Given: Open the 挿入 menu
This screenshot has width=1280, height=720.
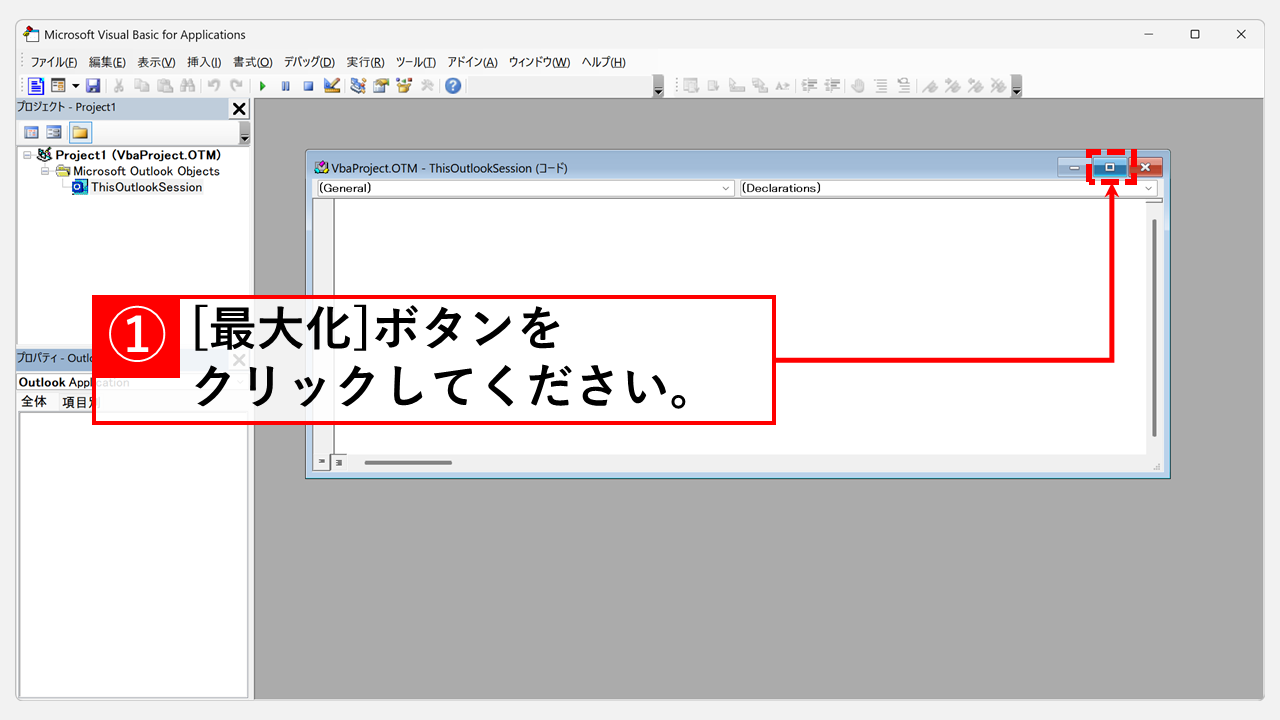Looking at the screenshot, I should click(x=203, y=61).
